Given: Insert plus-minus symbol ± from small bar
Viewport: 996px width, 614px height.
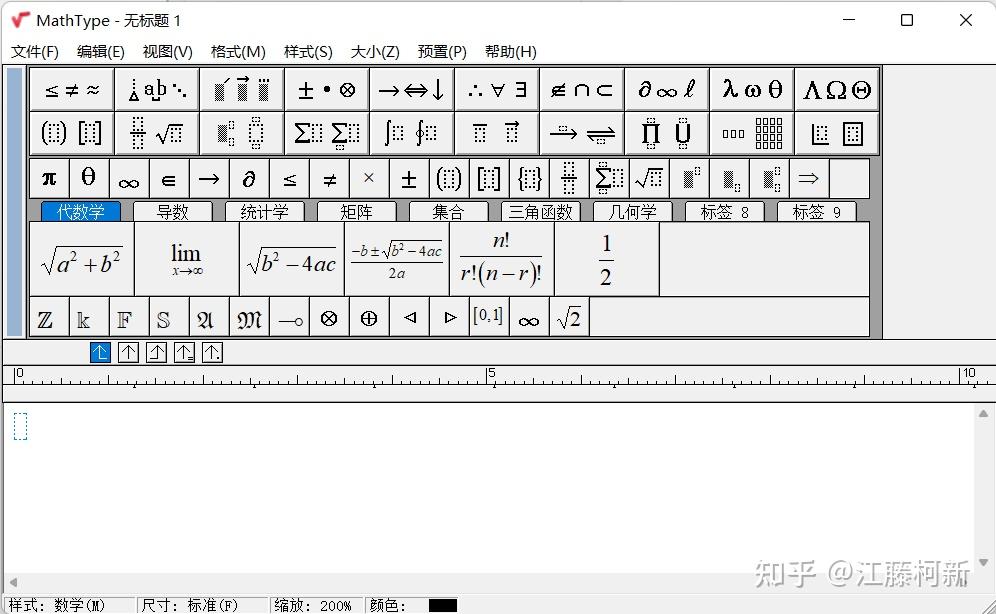Looking at the screenshot, I should 409,179.
